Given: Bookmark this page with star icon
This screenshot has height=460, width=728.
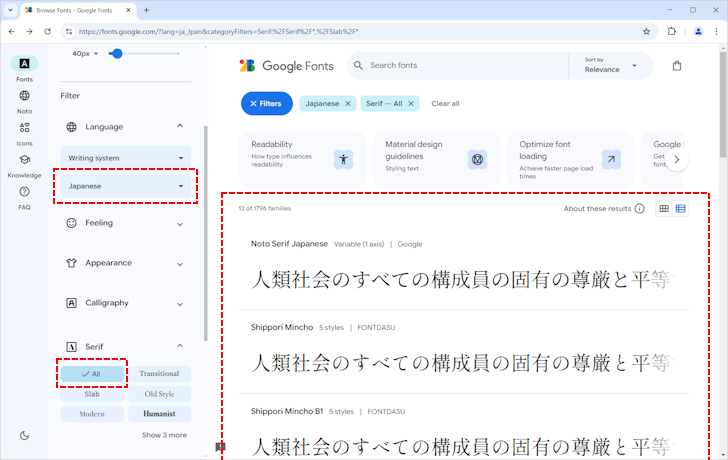Looking at the screenshot, I should 646,32.
